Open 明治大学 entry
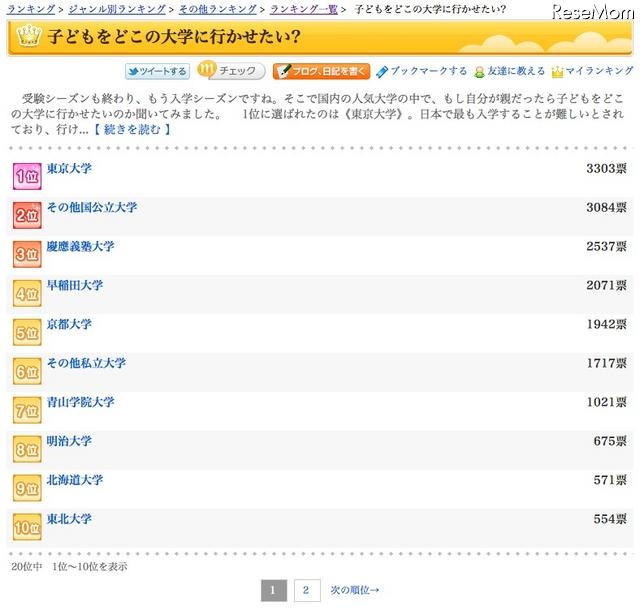This screenshot has width=640, height=615. [69, 441]
